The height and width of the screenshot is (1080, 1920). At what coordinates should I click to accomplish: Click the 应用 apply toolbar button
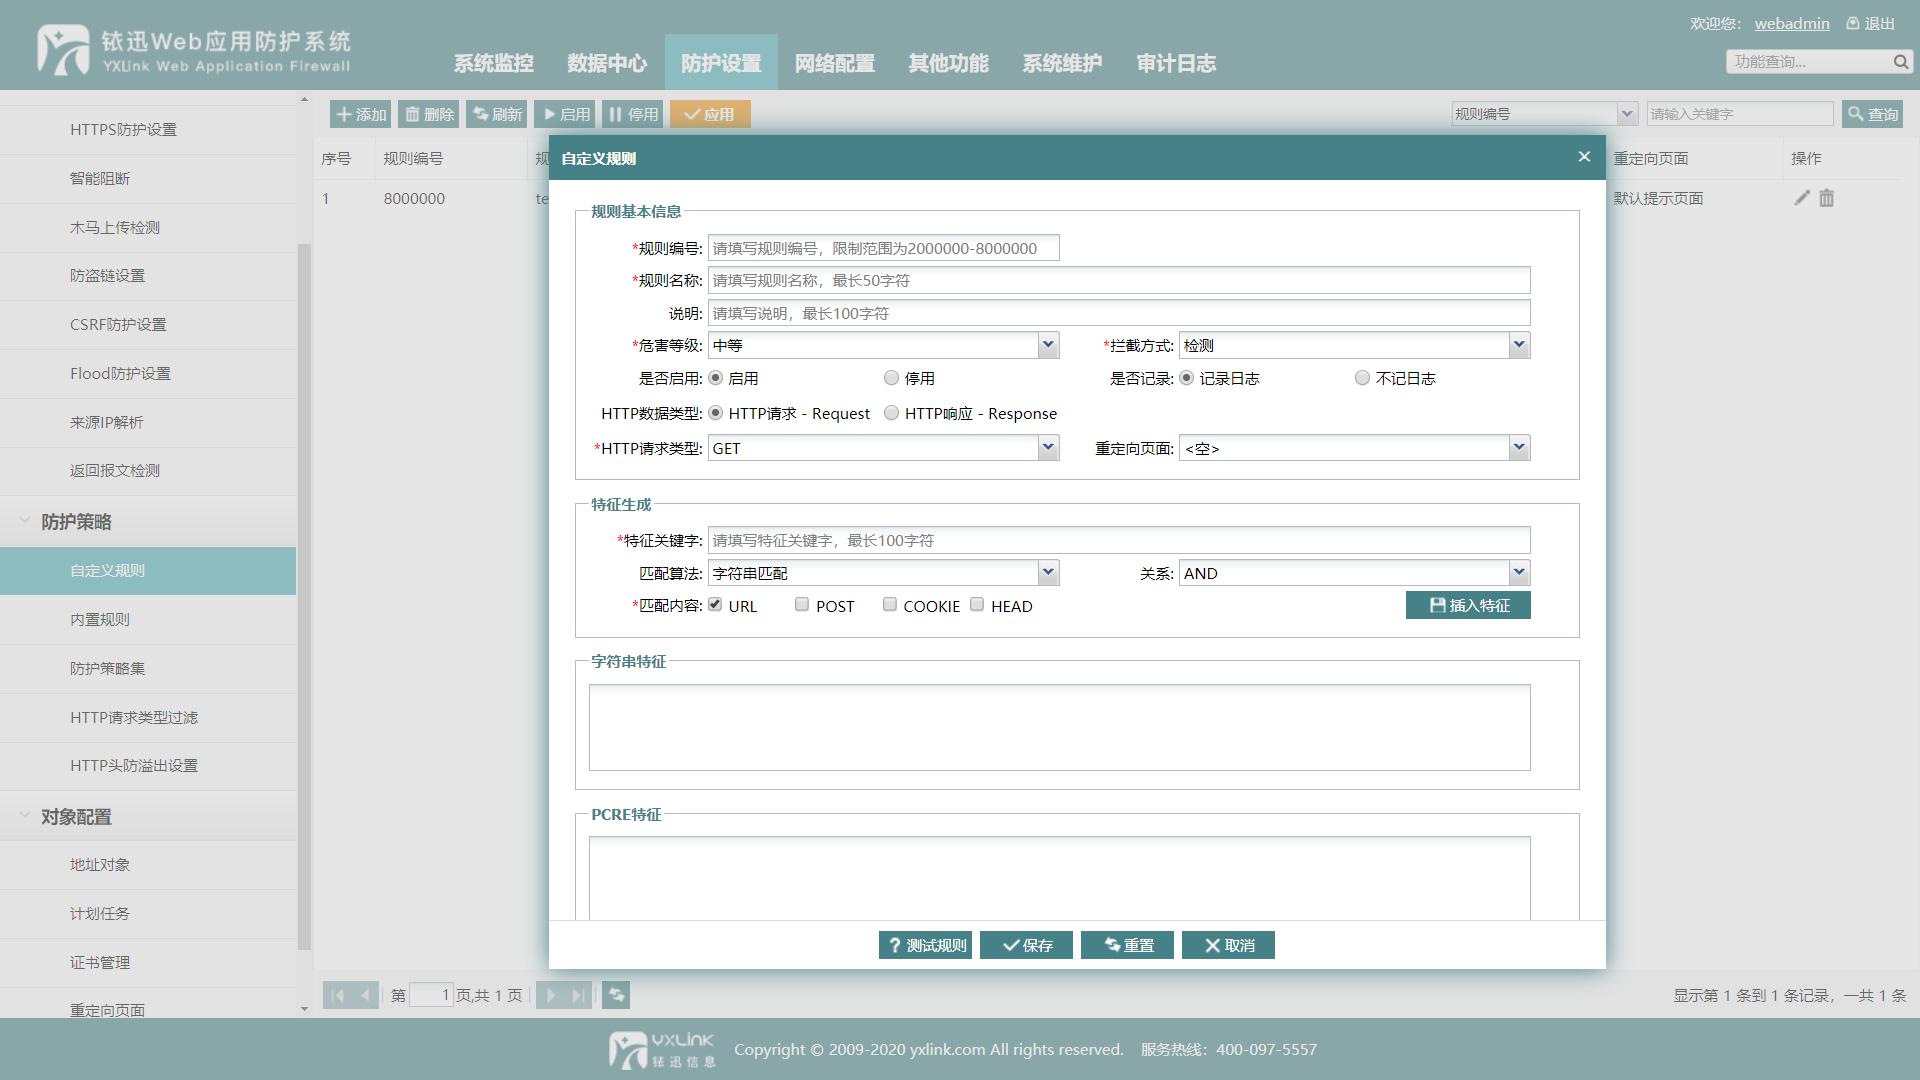[x=710, y=114]
